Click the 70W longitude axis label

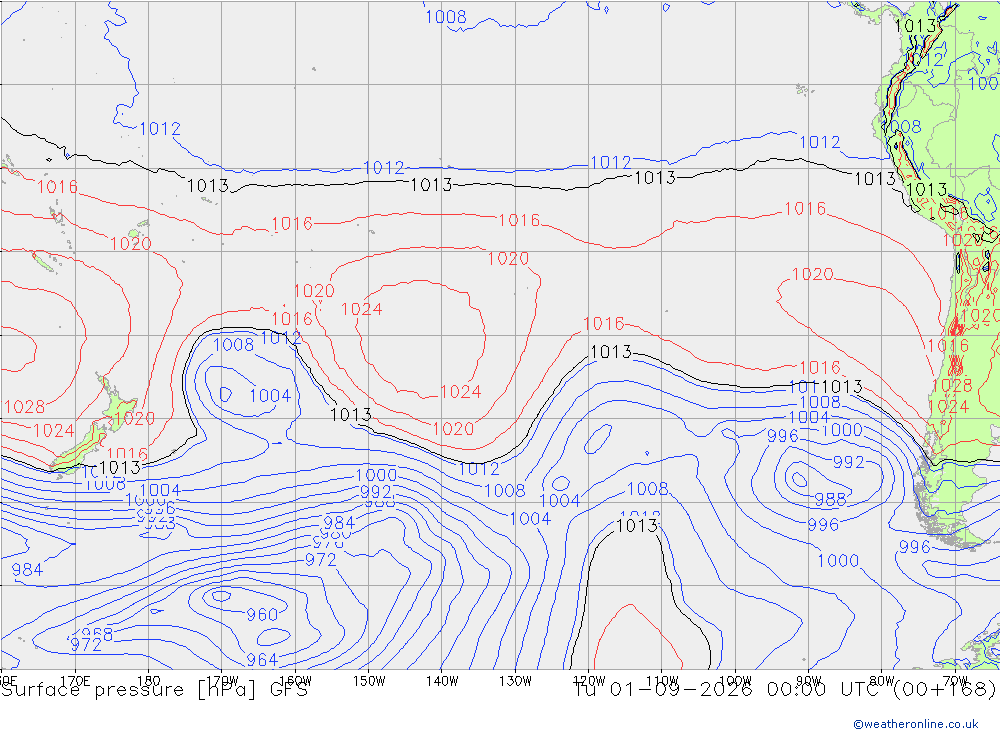955,681
